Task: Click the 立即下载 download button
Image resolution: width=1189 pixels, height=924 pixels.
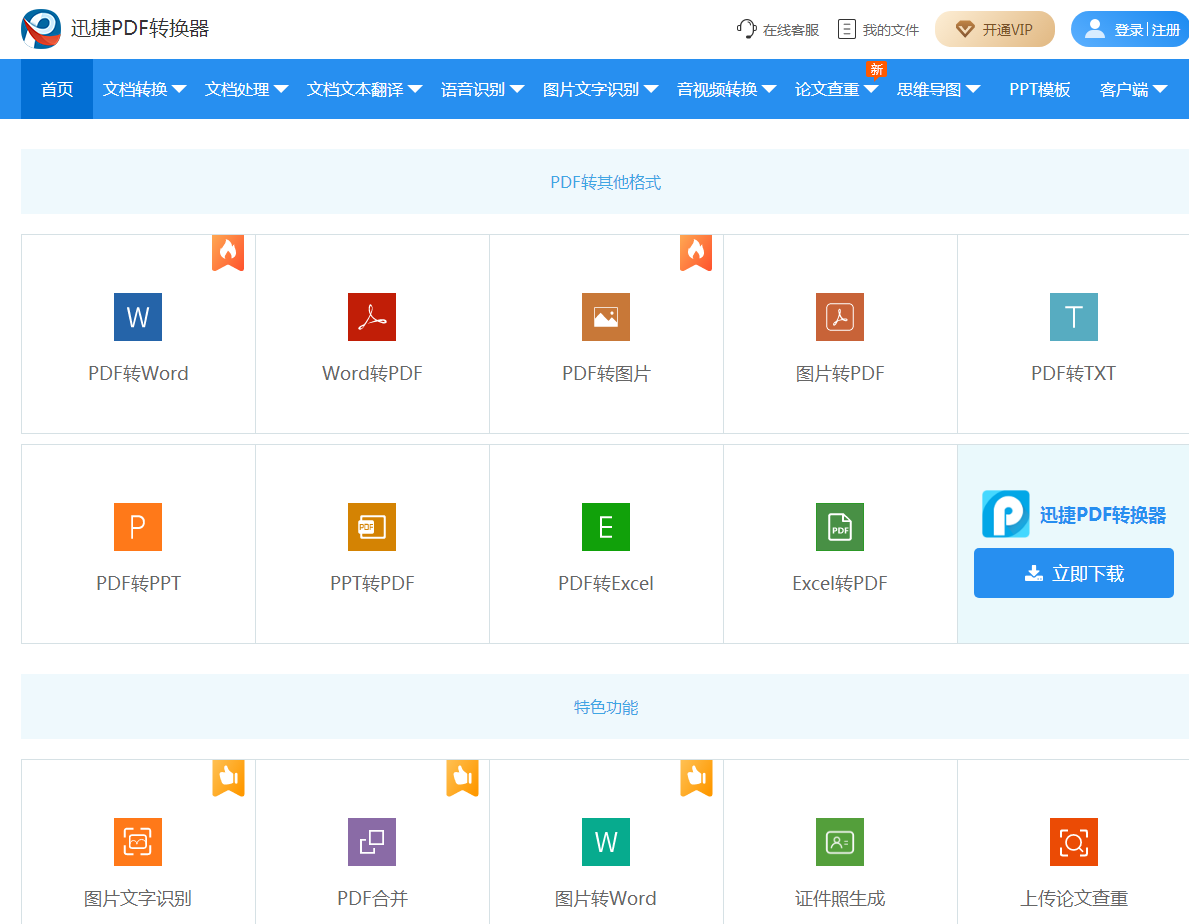Action: [x=1074, y=573]
